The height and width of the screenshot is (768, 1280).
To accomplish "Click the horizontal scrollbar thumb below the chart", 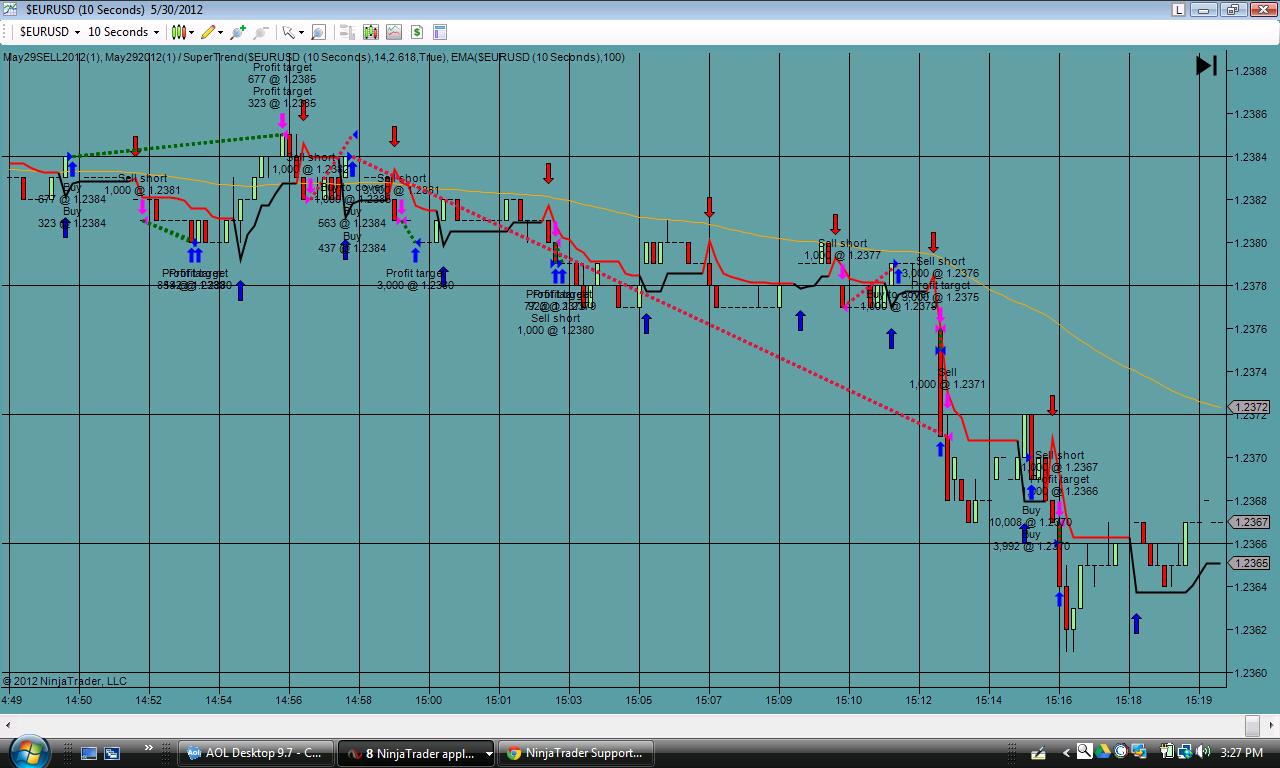I will click(1252, 724).
